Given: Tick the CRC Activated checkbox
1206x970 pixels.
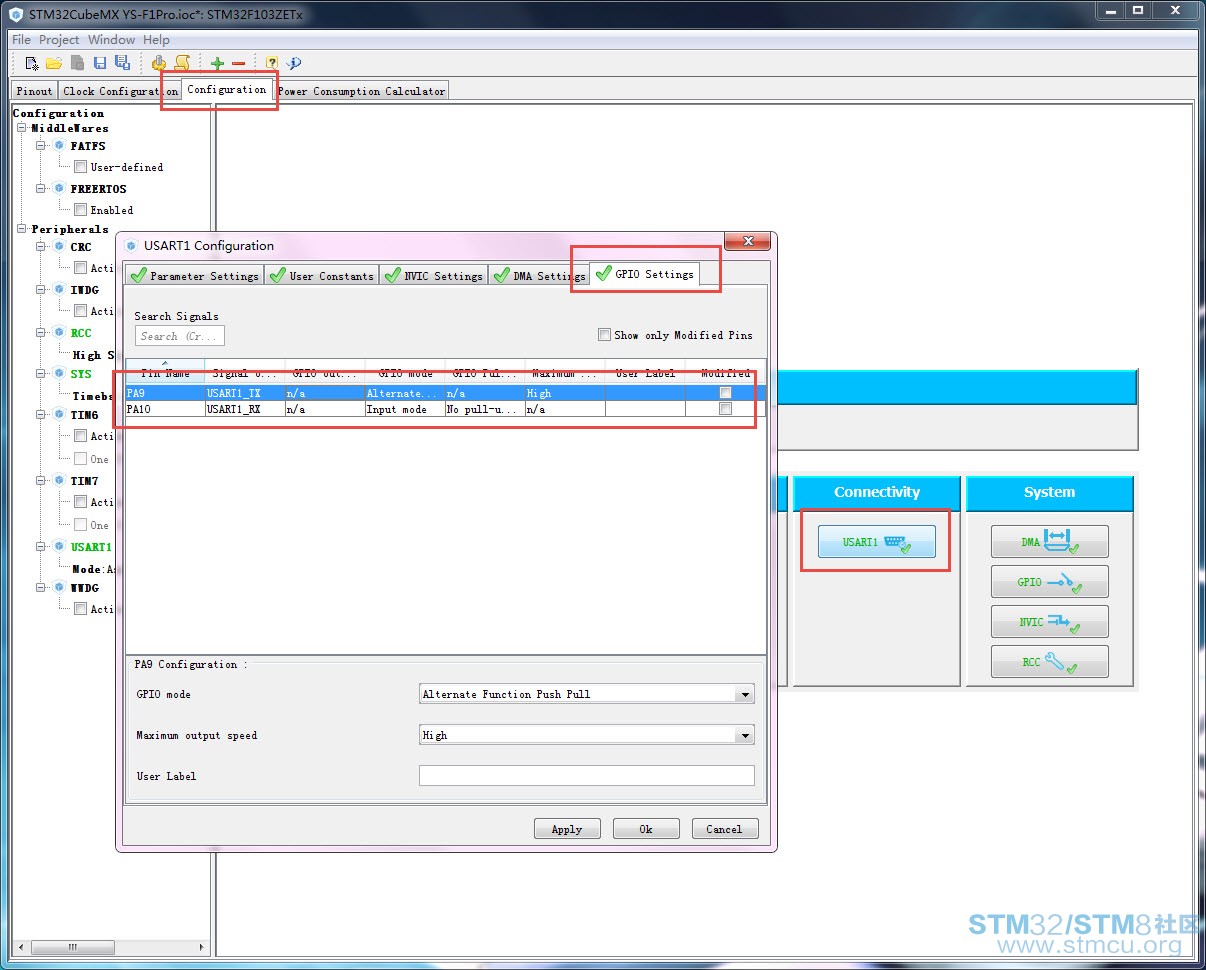Looking at the screenshot, I should pos(81,268).
